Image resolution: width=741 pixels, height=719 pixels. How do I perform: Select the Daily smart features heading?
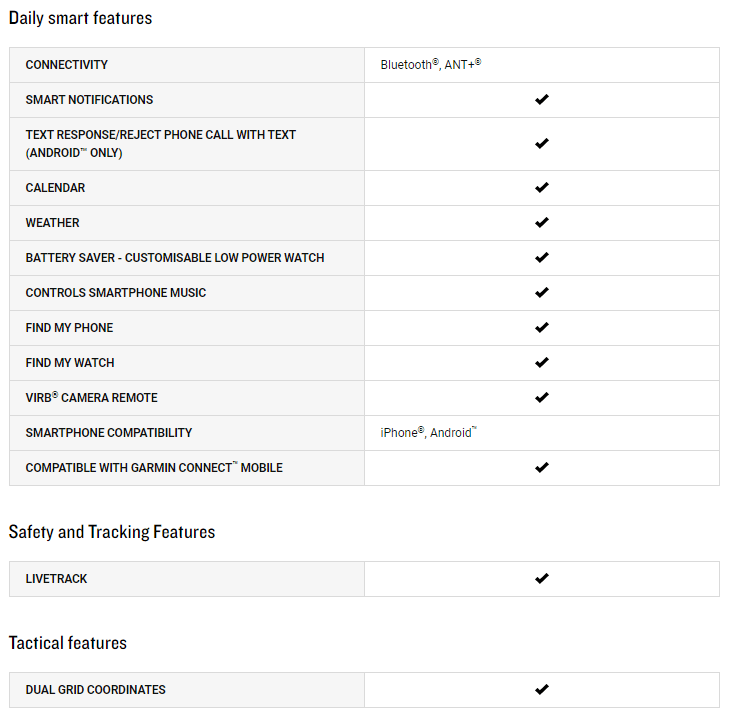[80, 18]
